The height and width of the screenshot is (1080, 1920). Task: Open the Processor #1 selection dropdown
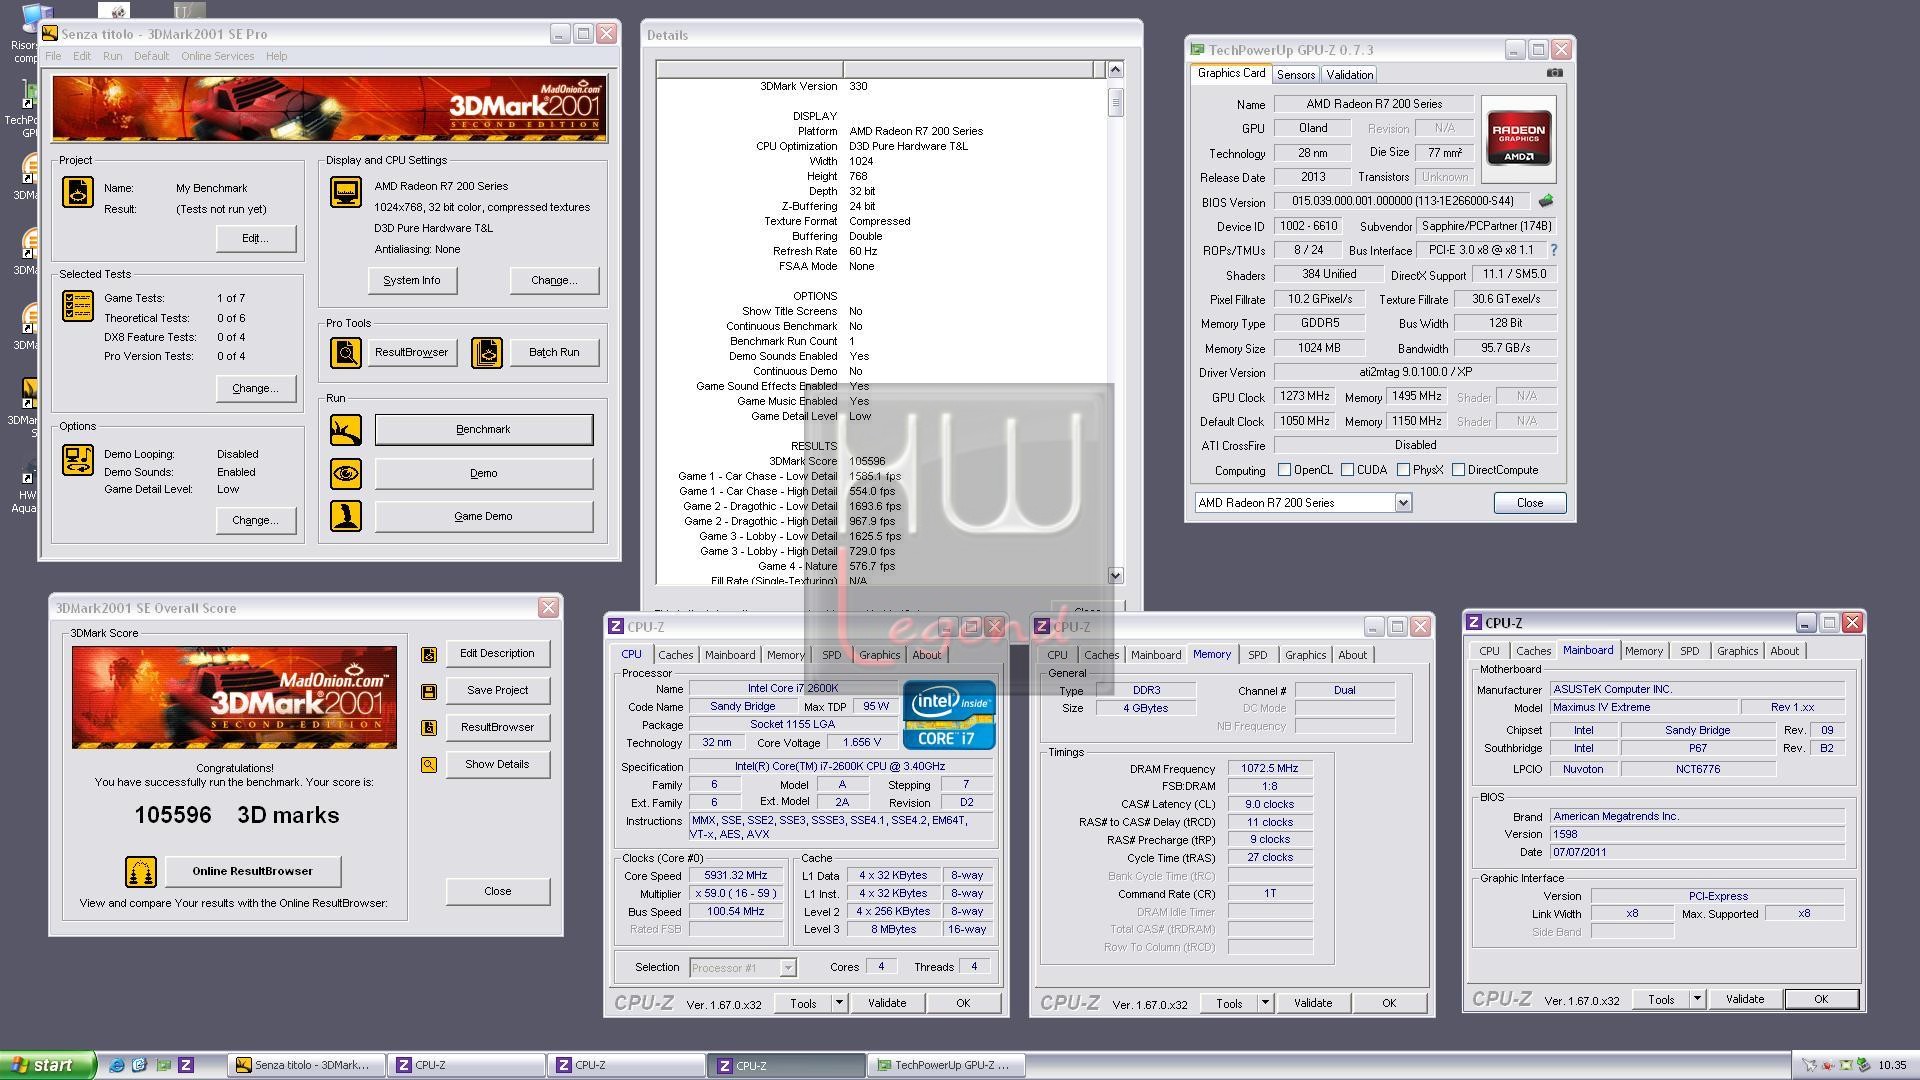[x=787, y=968]
